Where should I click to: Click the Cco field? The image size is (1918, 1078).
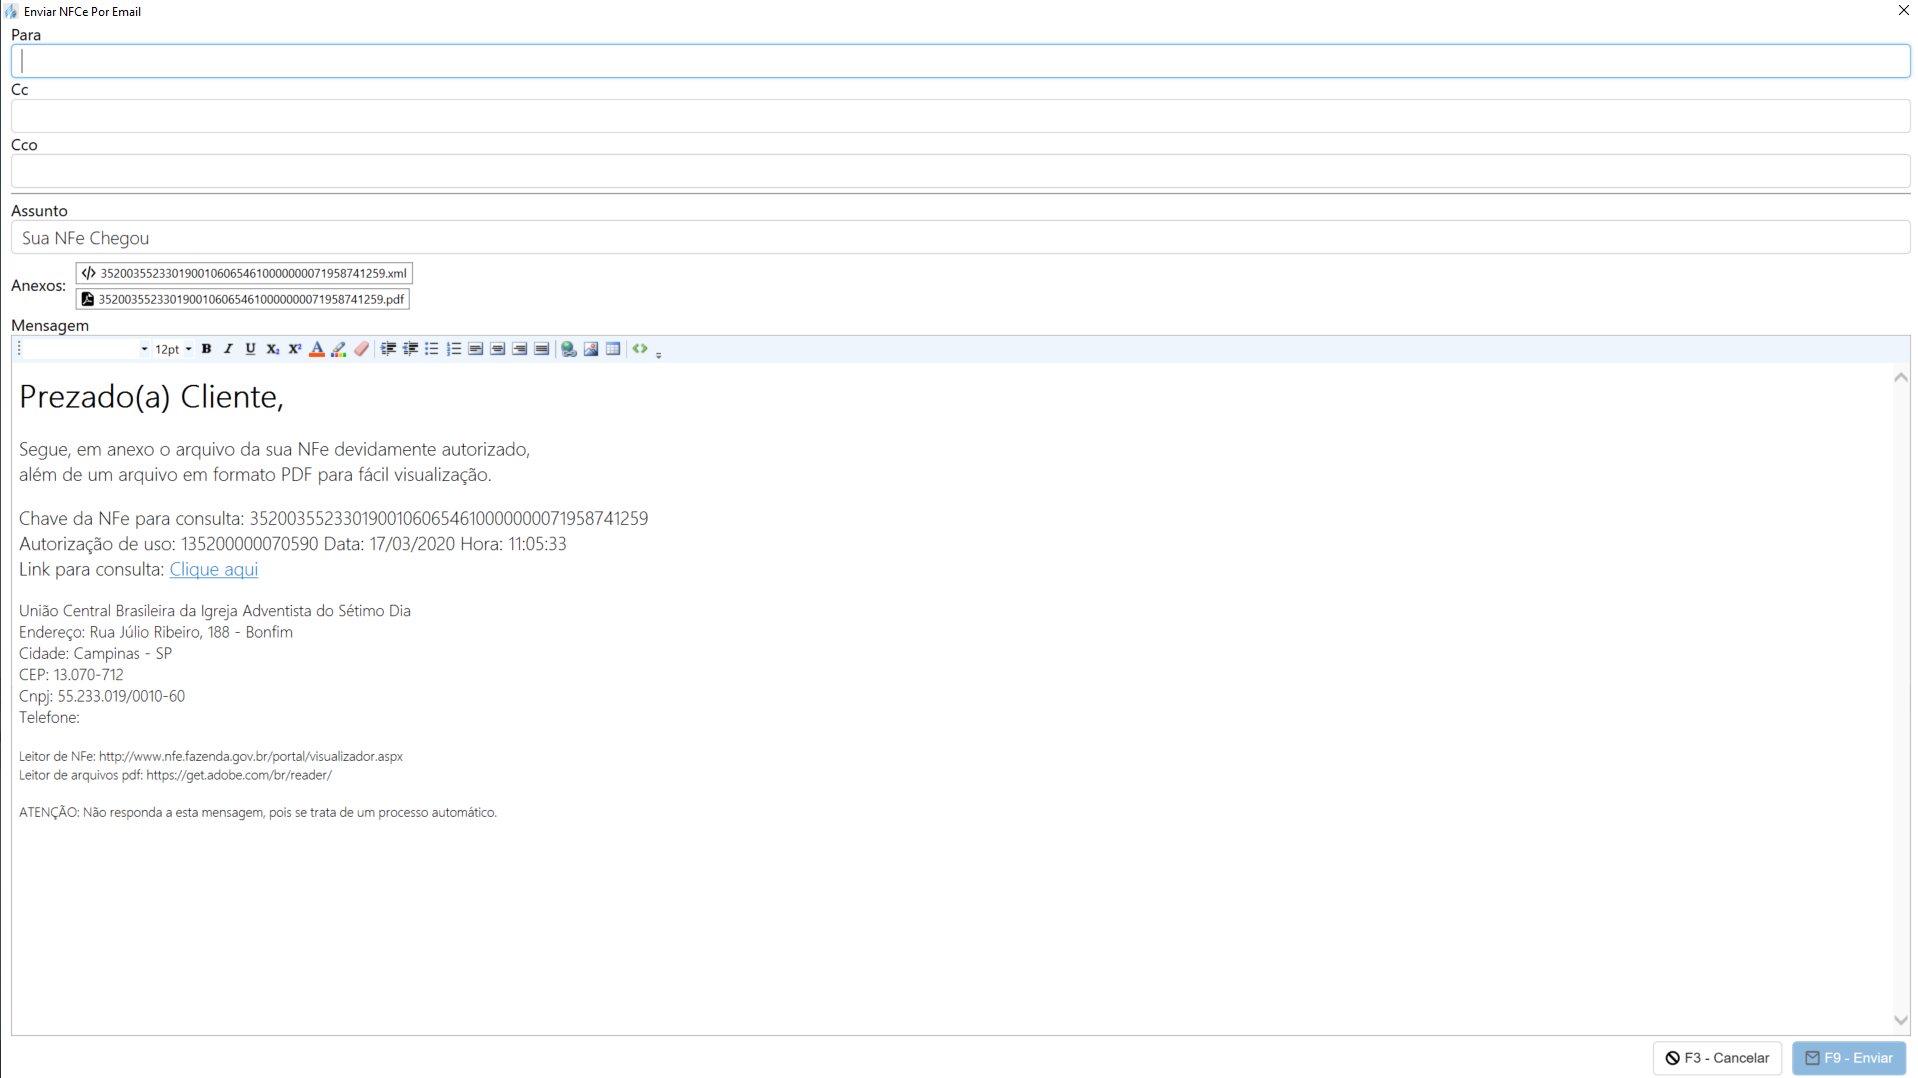click(x=960, y=171)
